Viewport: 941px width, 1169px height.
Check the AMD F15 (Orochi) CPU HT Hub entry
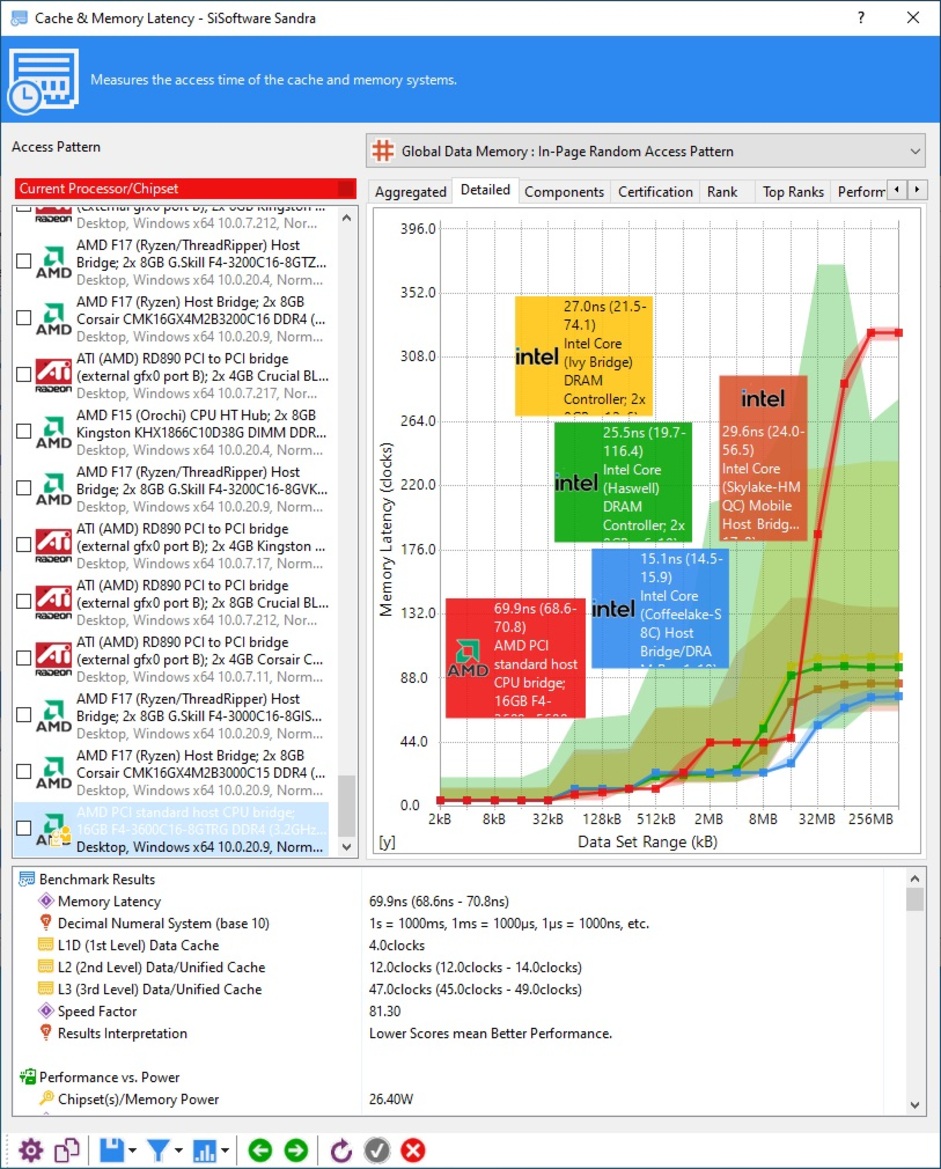click(24, 432)
